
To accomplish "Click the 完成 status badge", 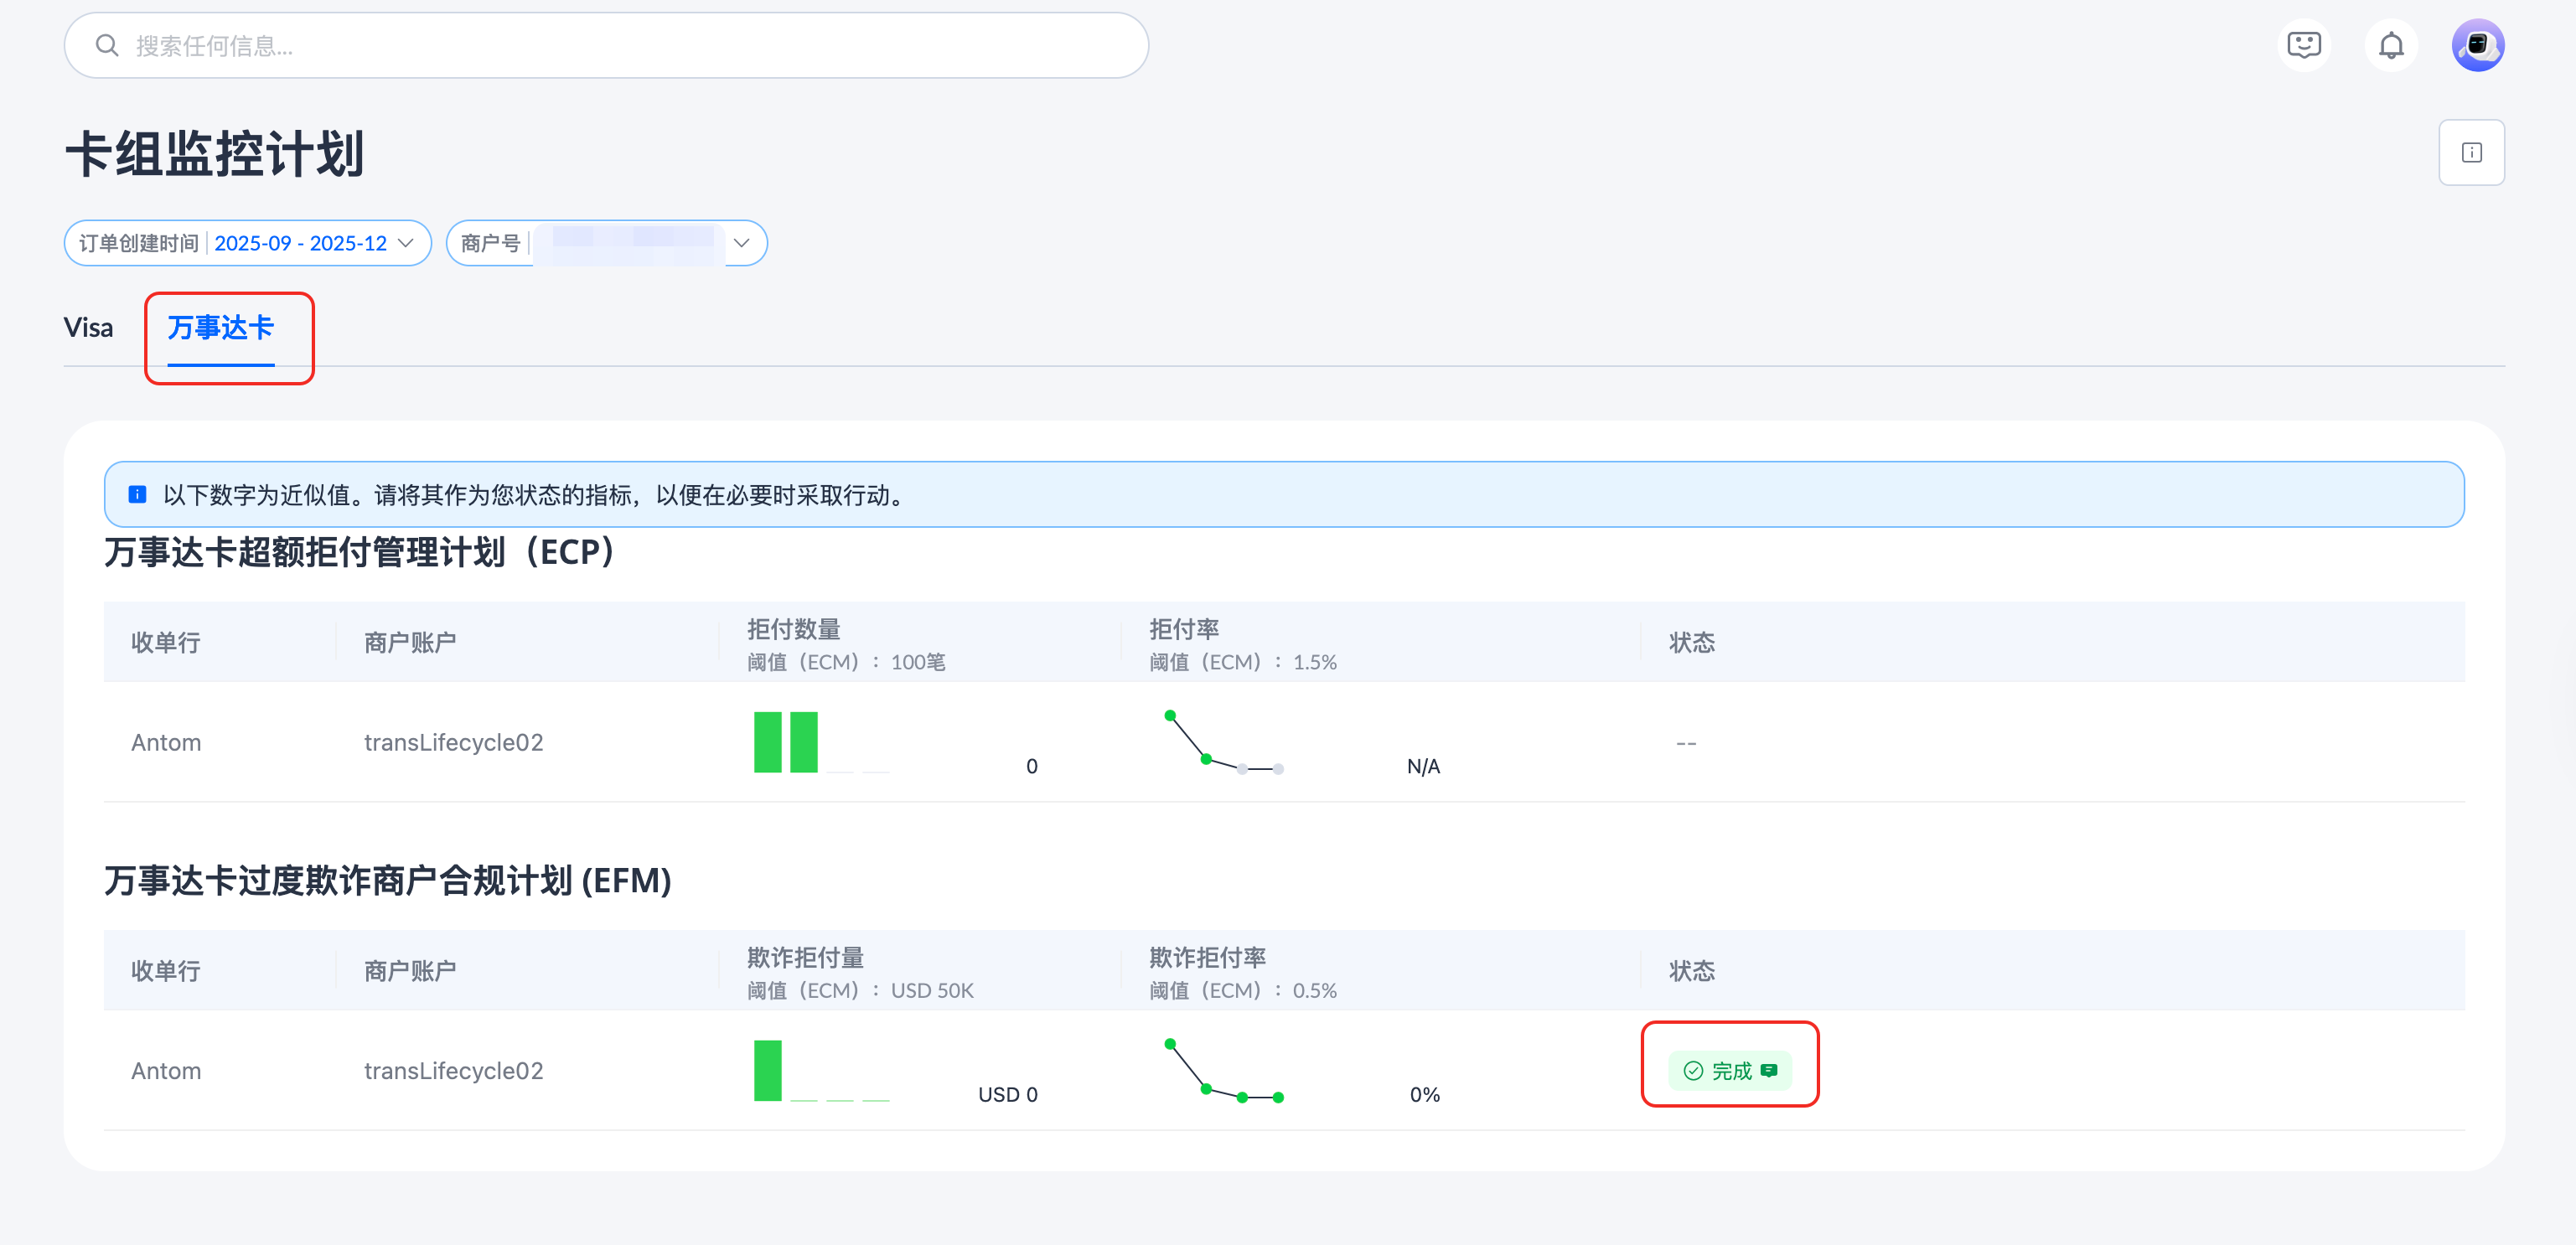I will click(x=1730, y=1070).
